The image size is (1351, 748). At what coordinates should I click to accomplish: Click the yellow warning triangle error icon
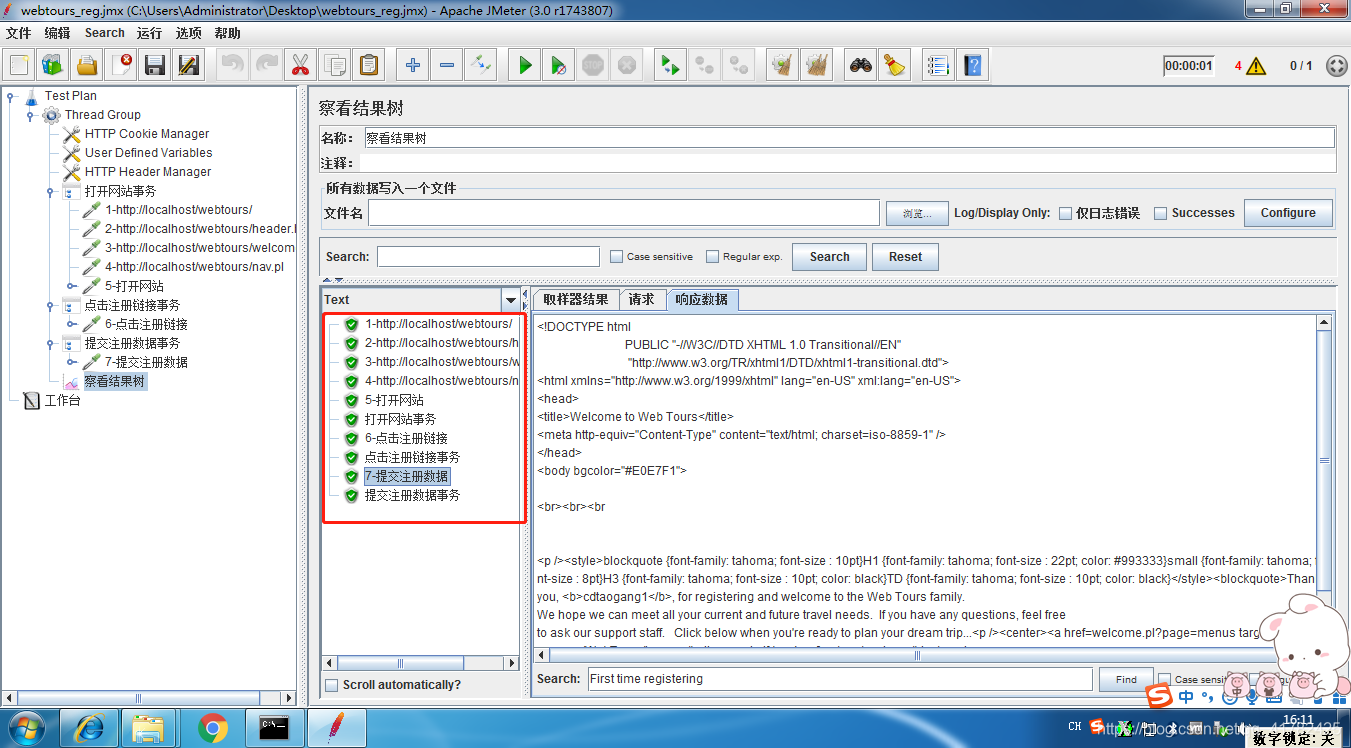pyautogui.click(x=1256, y=67)
